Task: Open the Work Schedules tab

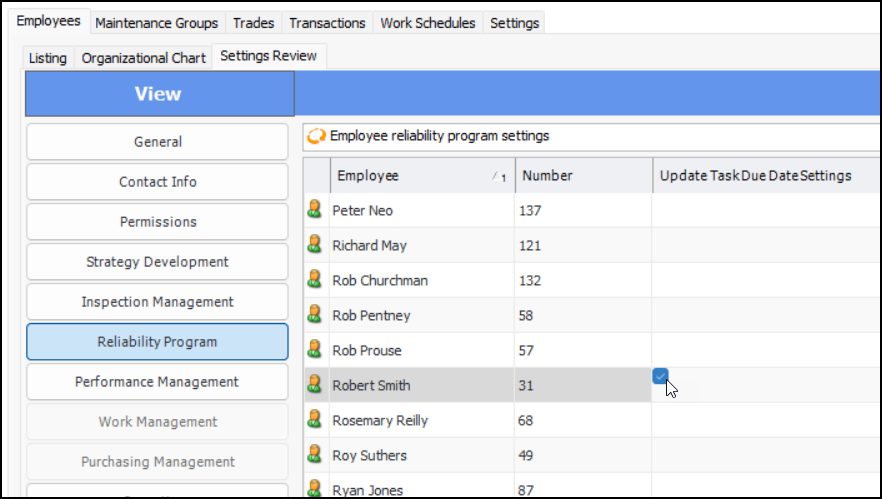Action: [x=428, y=23]
